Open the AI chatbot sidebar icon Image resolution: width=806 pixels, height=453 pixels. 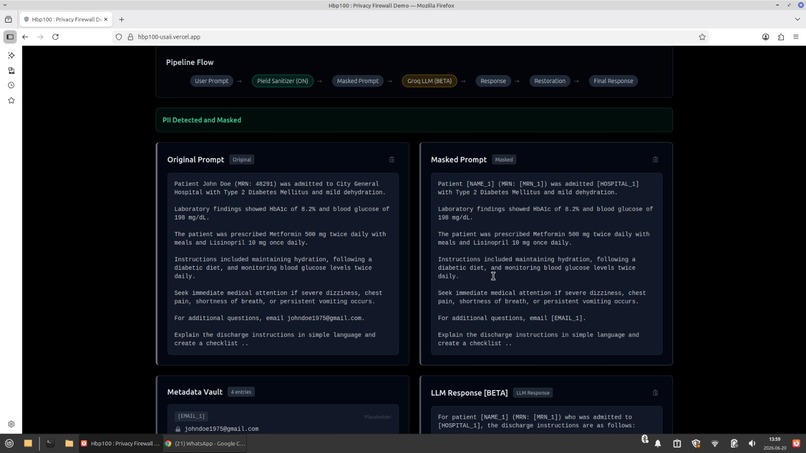point(11,55)
